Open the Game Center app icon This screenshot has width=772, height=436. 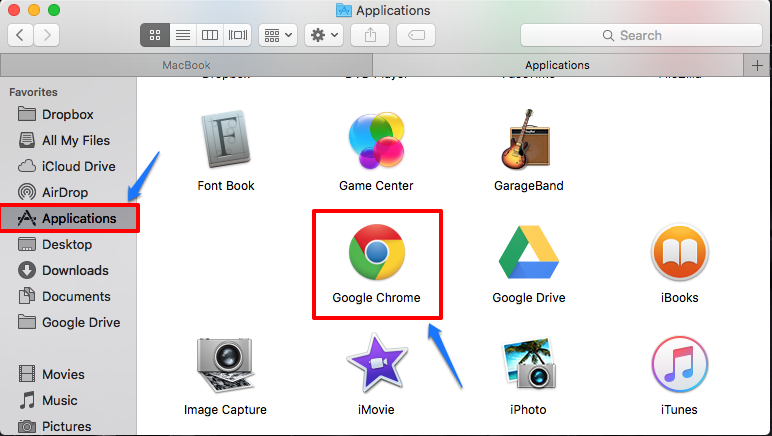(377, 140)
